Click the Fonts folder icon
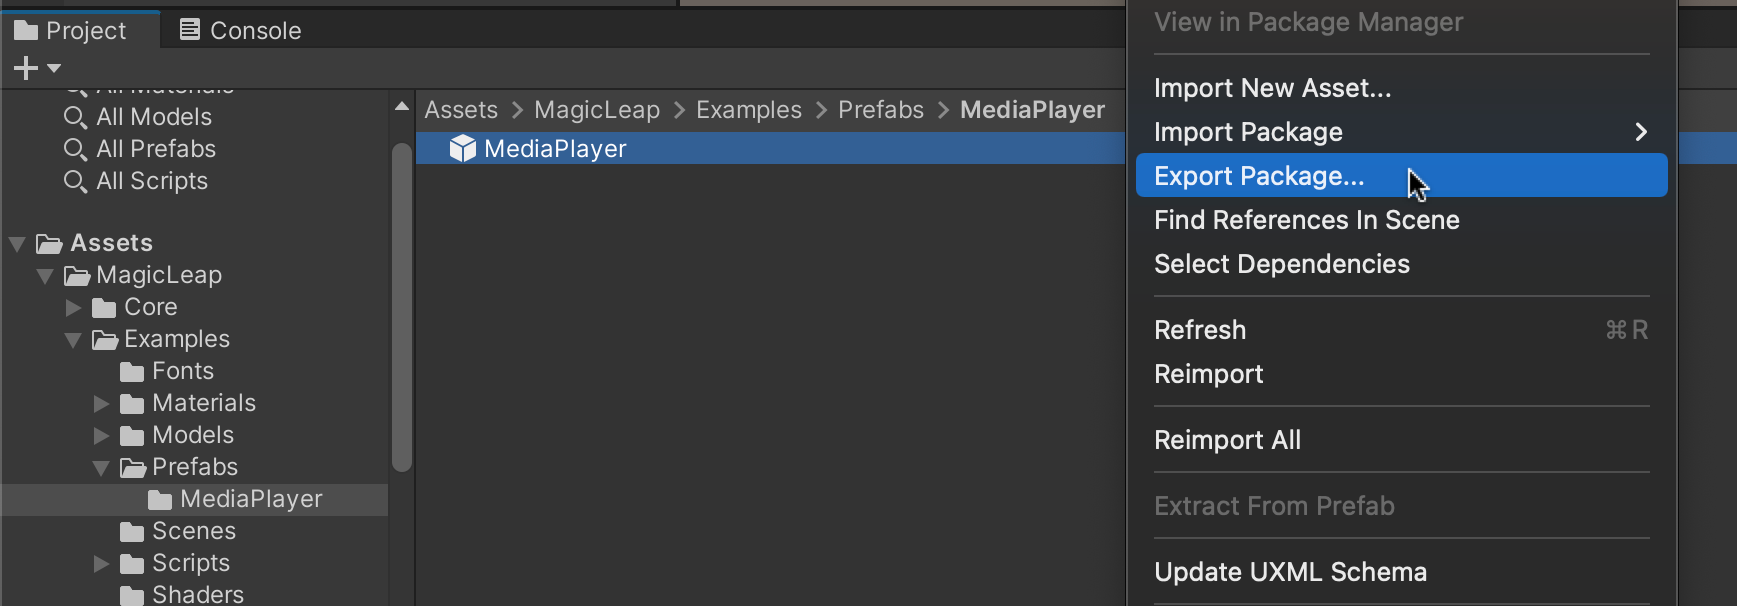1737x606 pixels. click(x=132, y=372)
